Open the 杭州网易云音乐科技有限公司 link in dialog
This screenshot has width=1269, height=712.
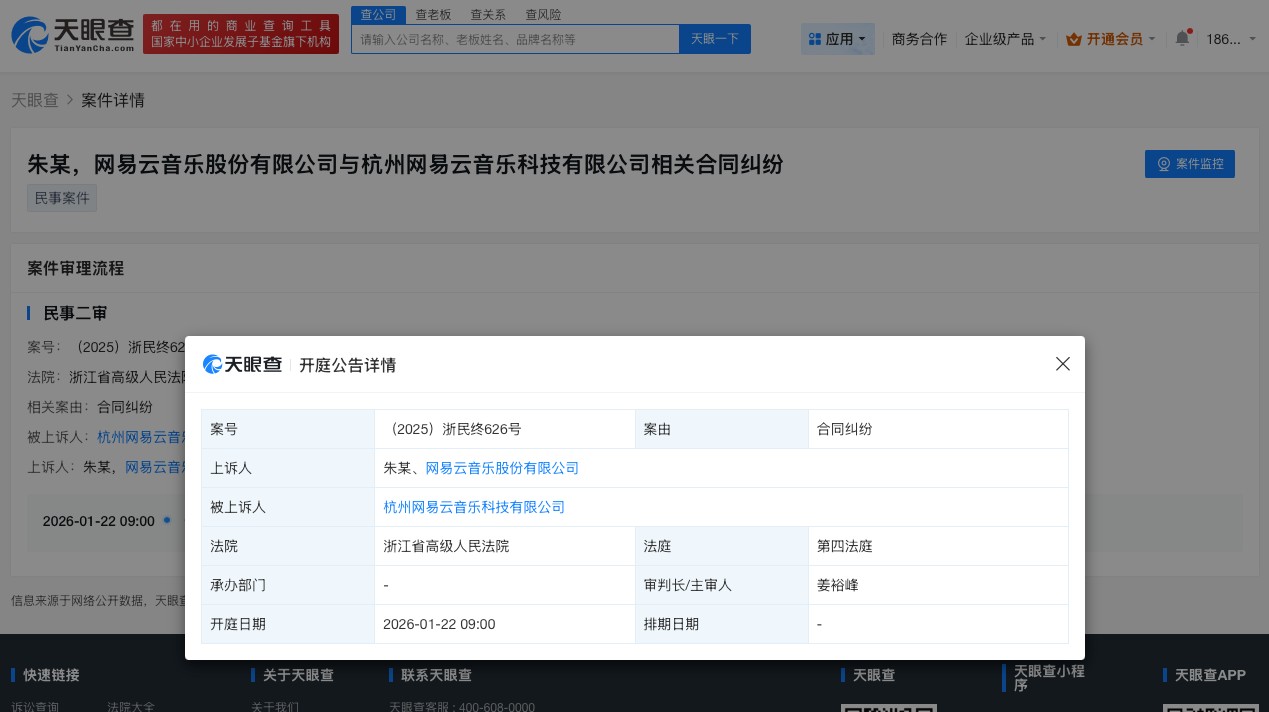474,507
